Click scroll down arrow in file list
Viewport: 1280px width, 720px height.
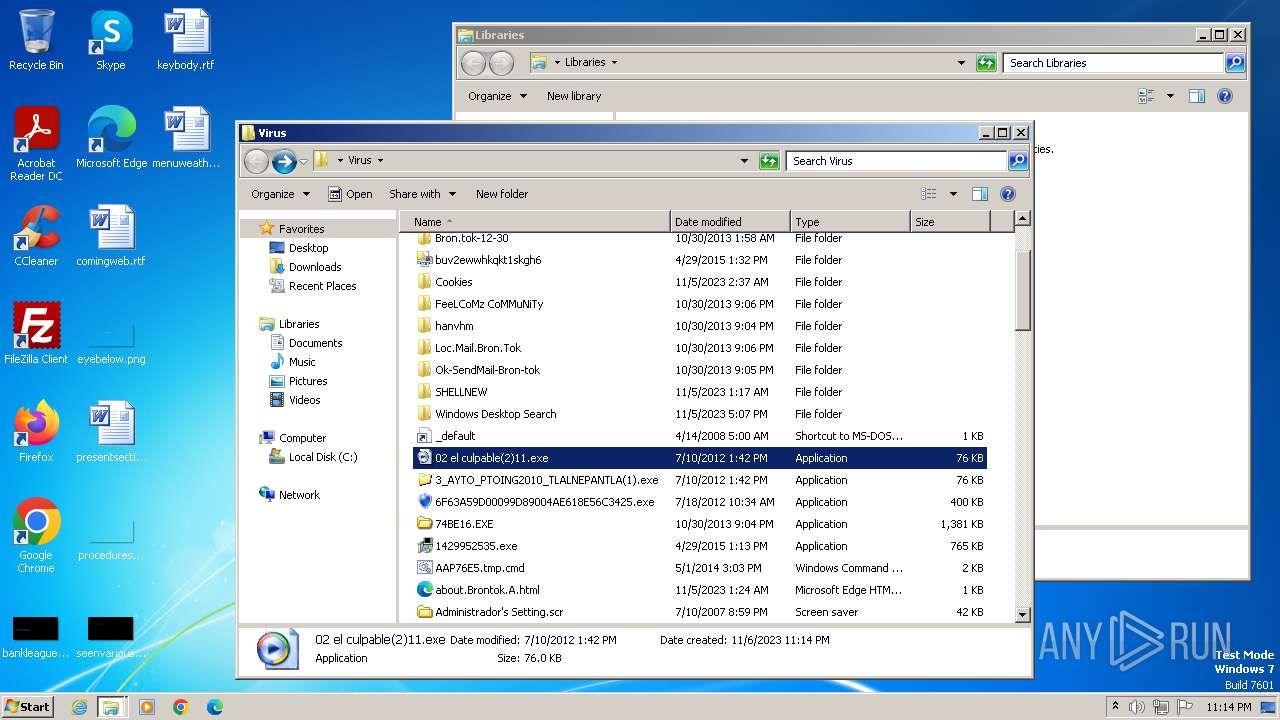(x=1022, y=615)
